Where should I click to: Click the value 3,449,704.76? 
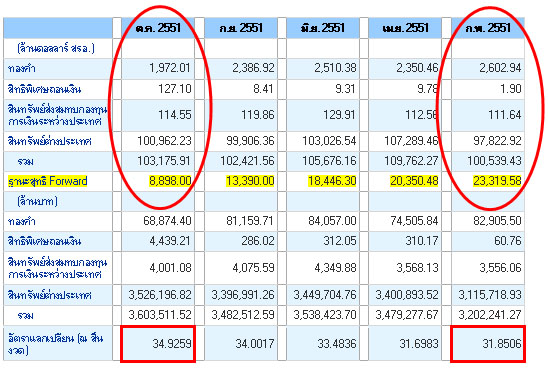(325, 295)
